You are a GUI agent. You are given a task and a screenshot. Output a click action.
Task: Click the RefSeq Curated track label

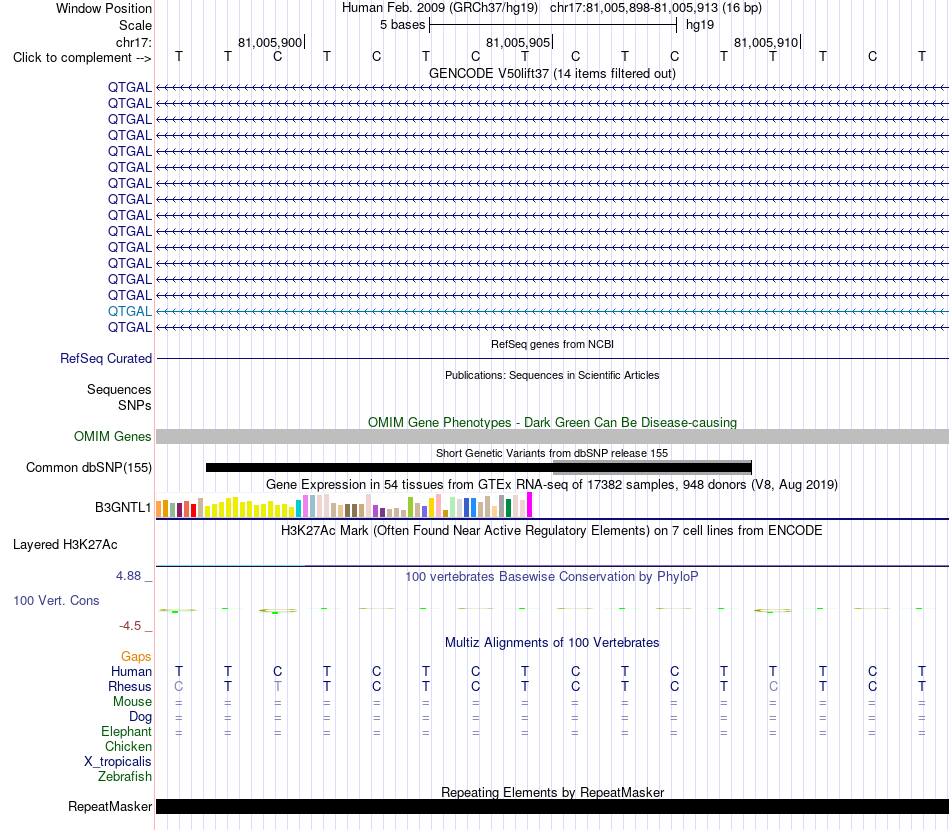pos(106,359)
